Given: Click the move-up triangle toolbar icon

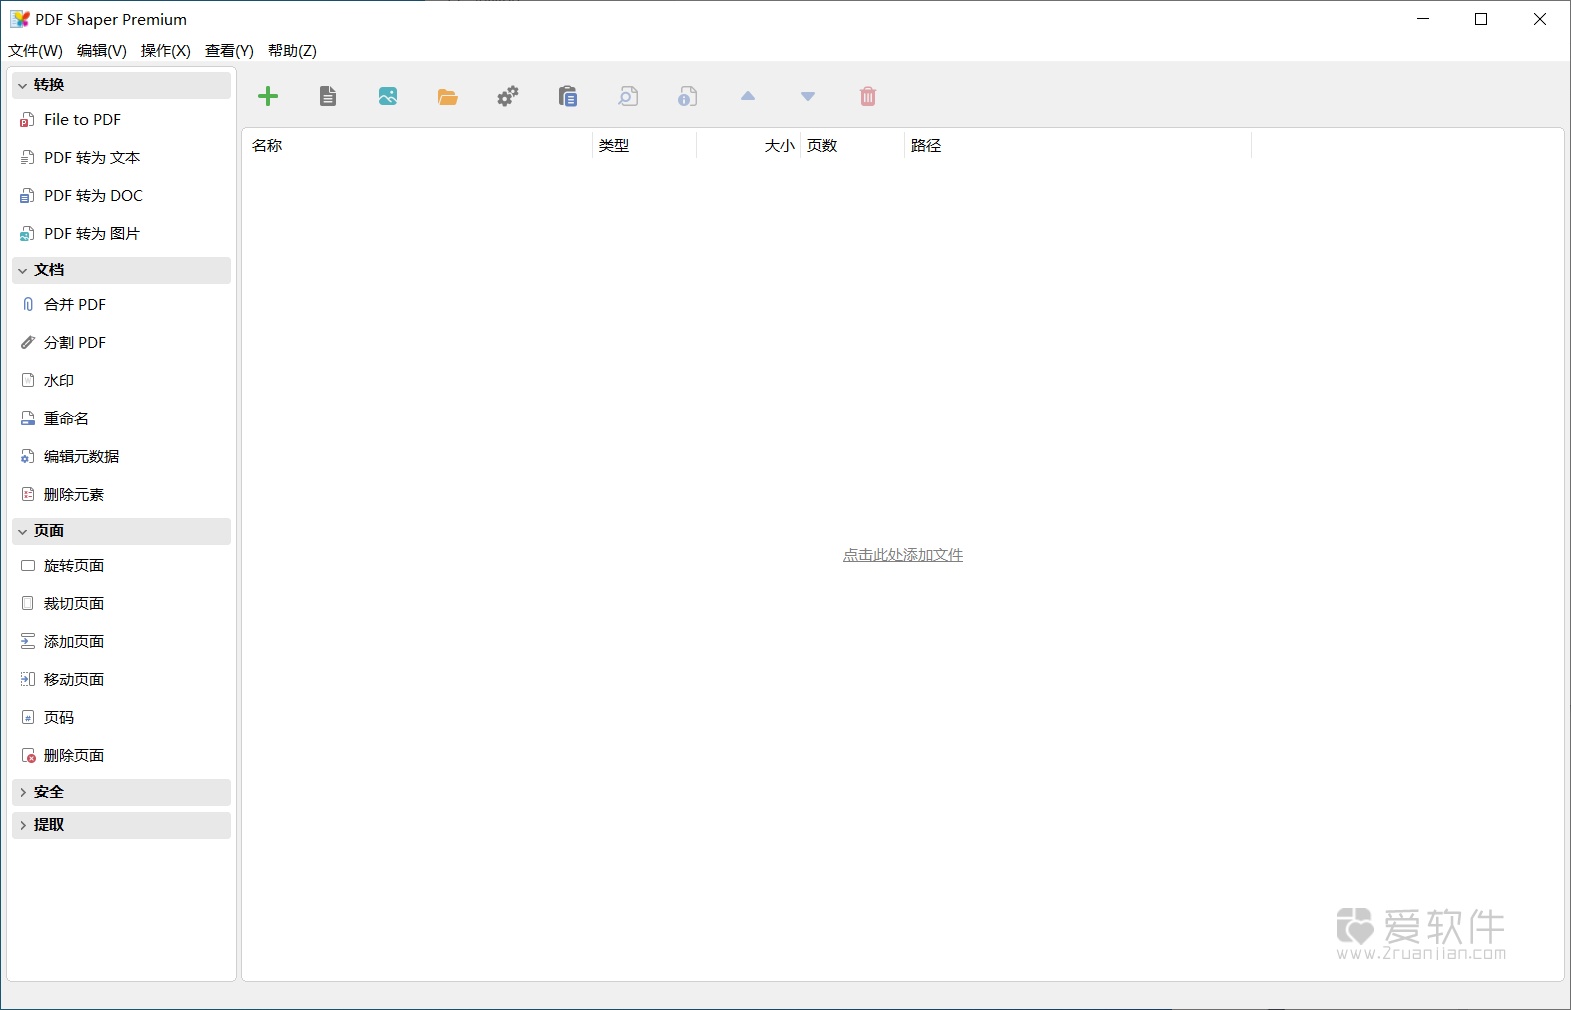Looking at the screenshot, I should pyautogui.click(x=748, y=96).
